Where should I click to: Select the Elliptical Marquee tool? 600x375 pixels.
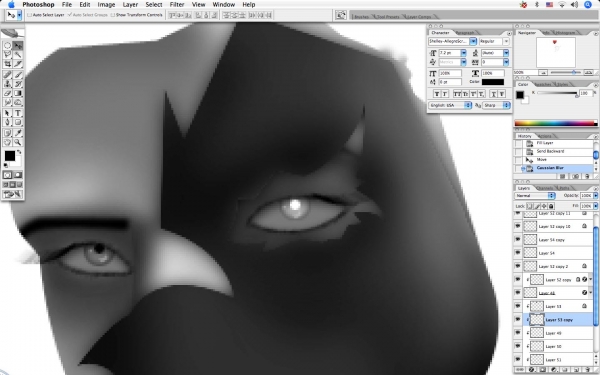pos(7,46)
